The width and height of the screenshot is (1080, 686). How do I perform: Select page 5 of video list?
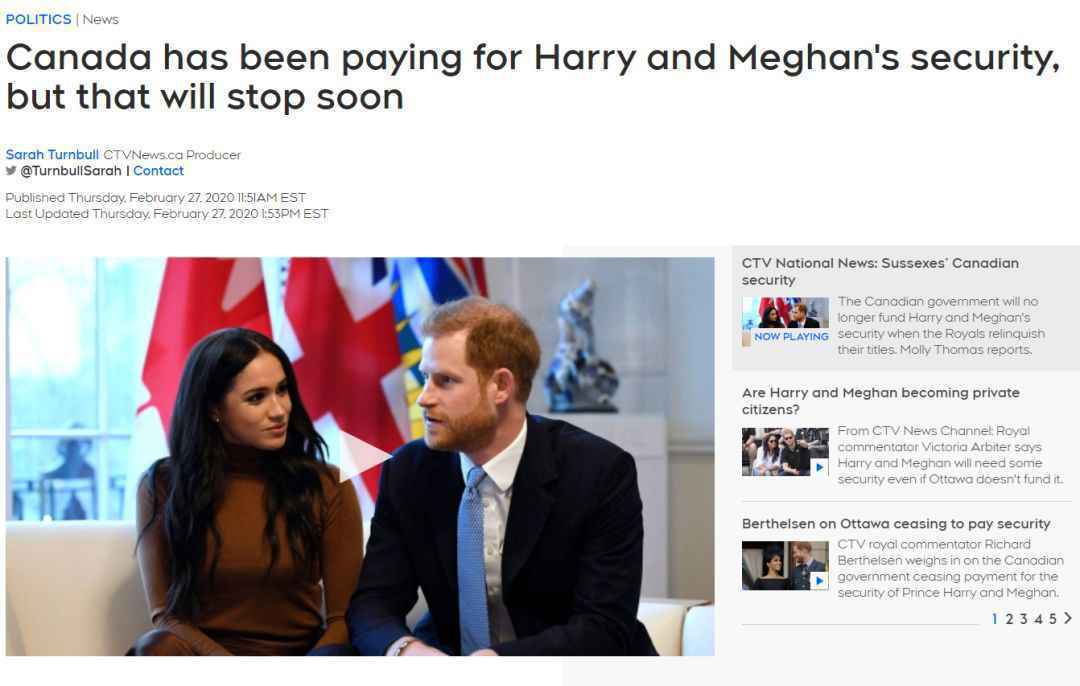pos(1052,619)
